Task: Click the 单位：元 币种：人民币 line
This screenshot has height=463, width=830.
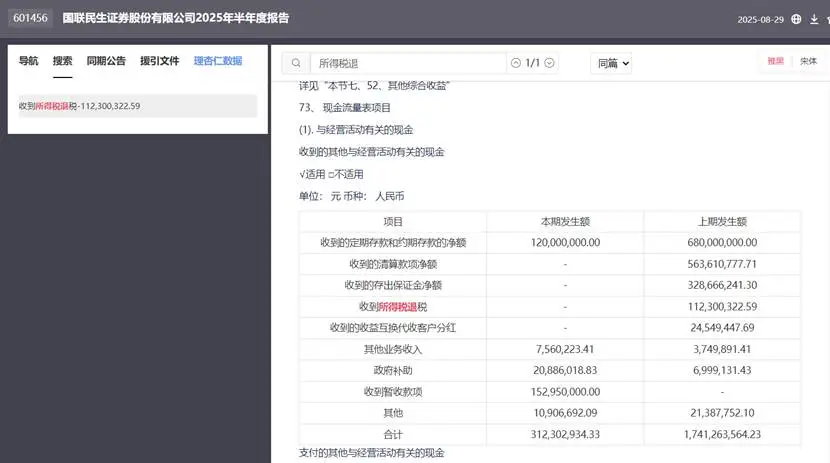Action: click(x=351, y=196)
